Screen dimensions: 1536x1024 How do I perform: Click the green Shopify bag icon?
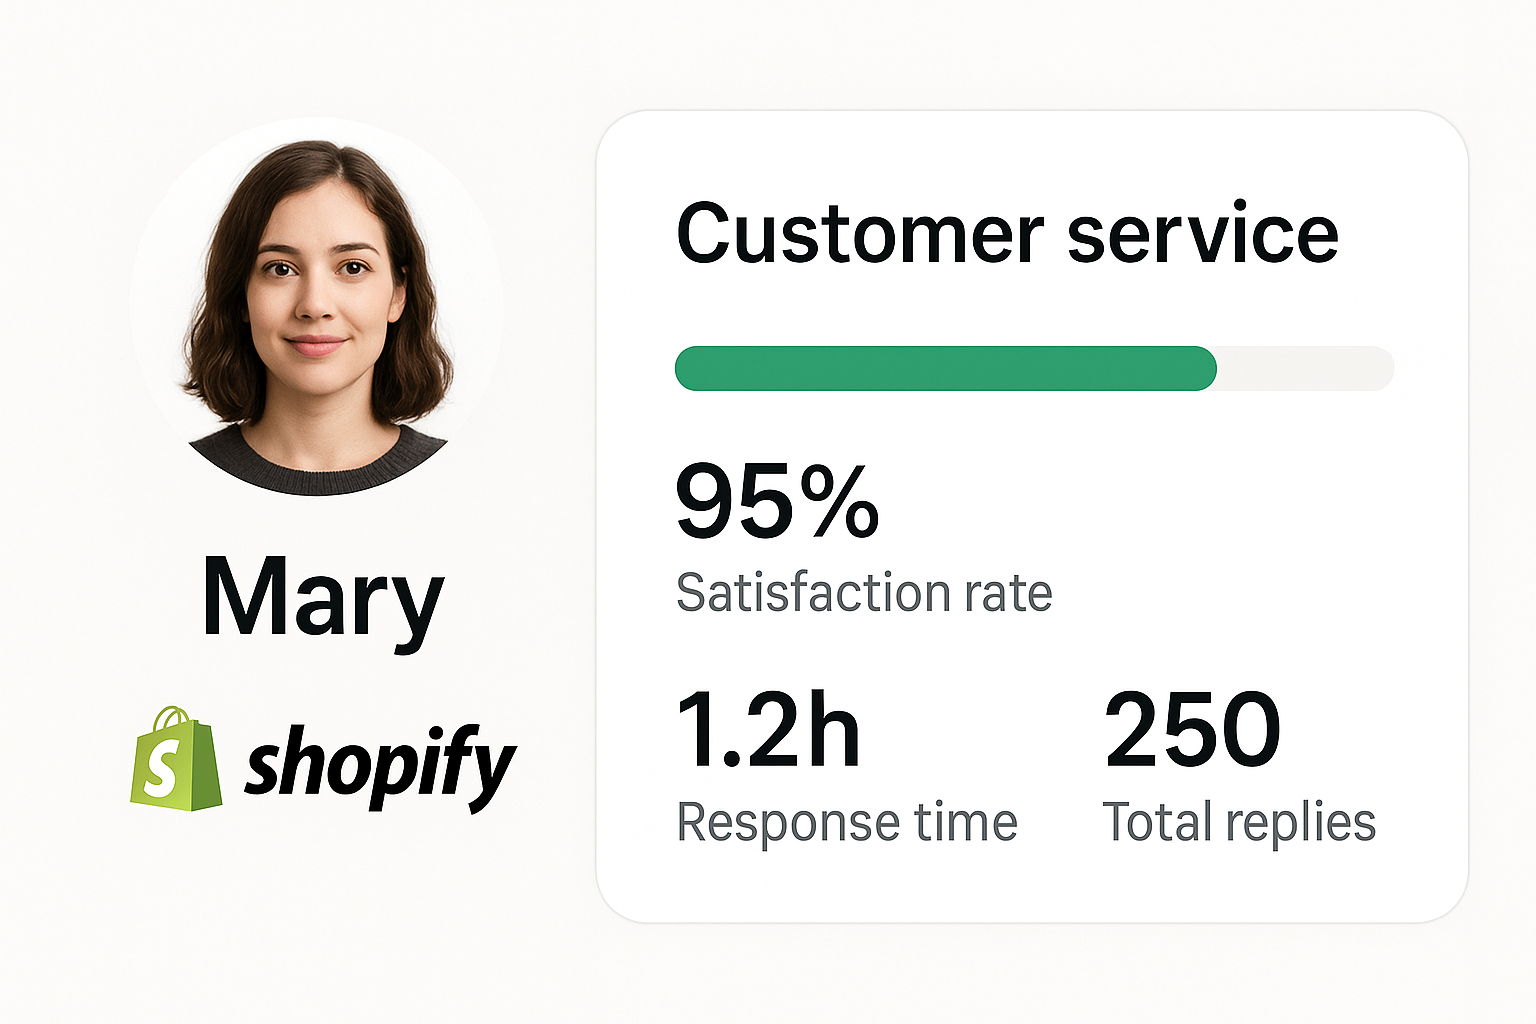point(176,760)
